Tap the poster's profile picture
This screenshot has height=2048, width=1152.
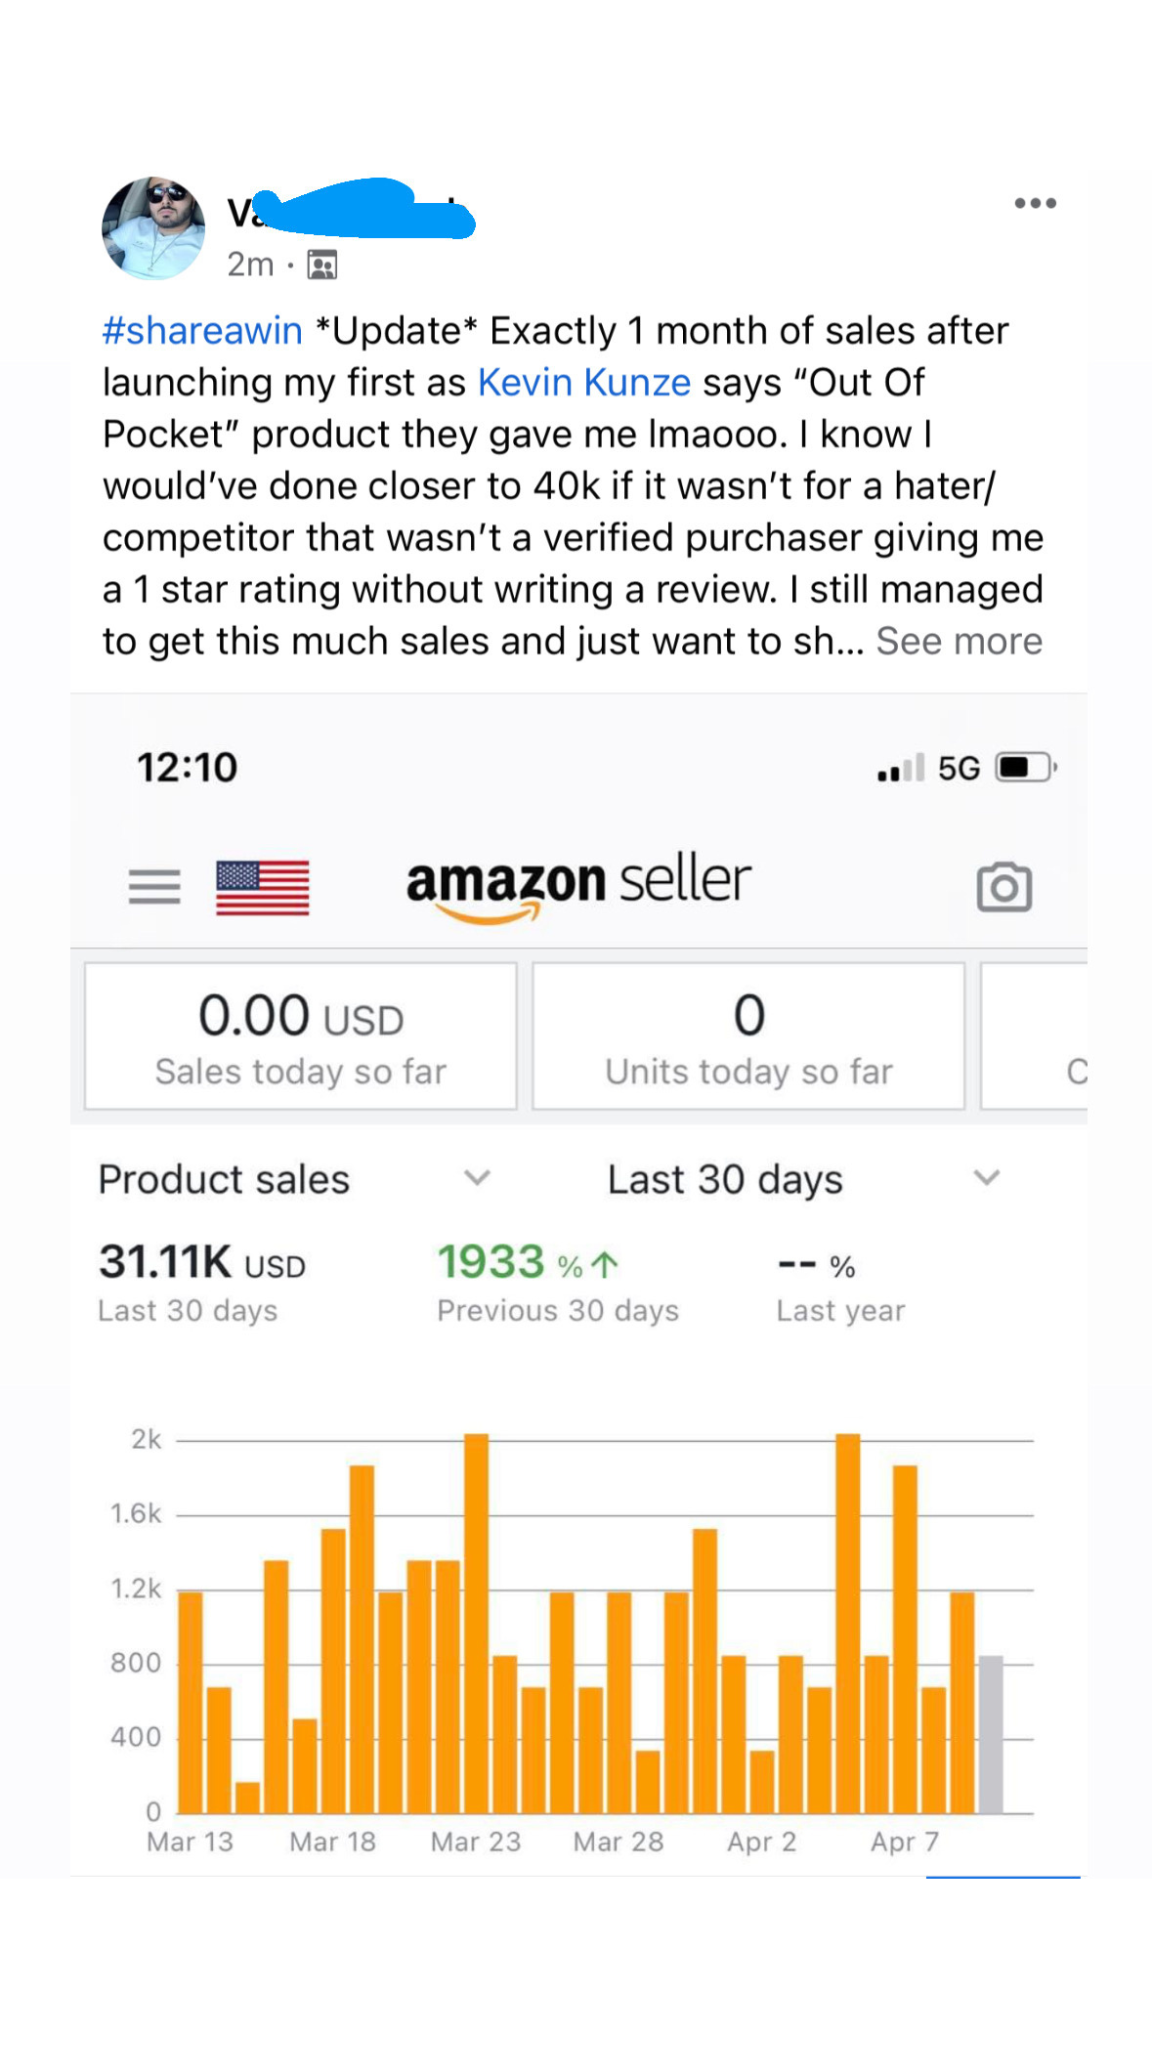[x=153, y=228]
